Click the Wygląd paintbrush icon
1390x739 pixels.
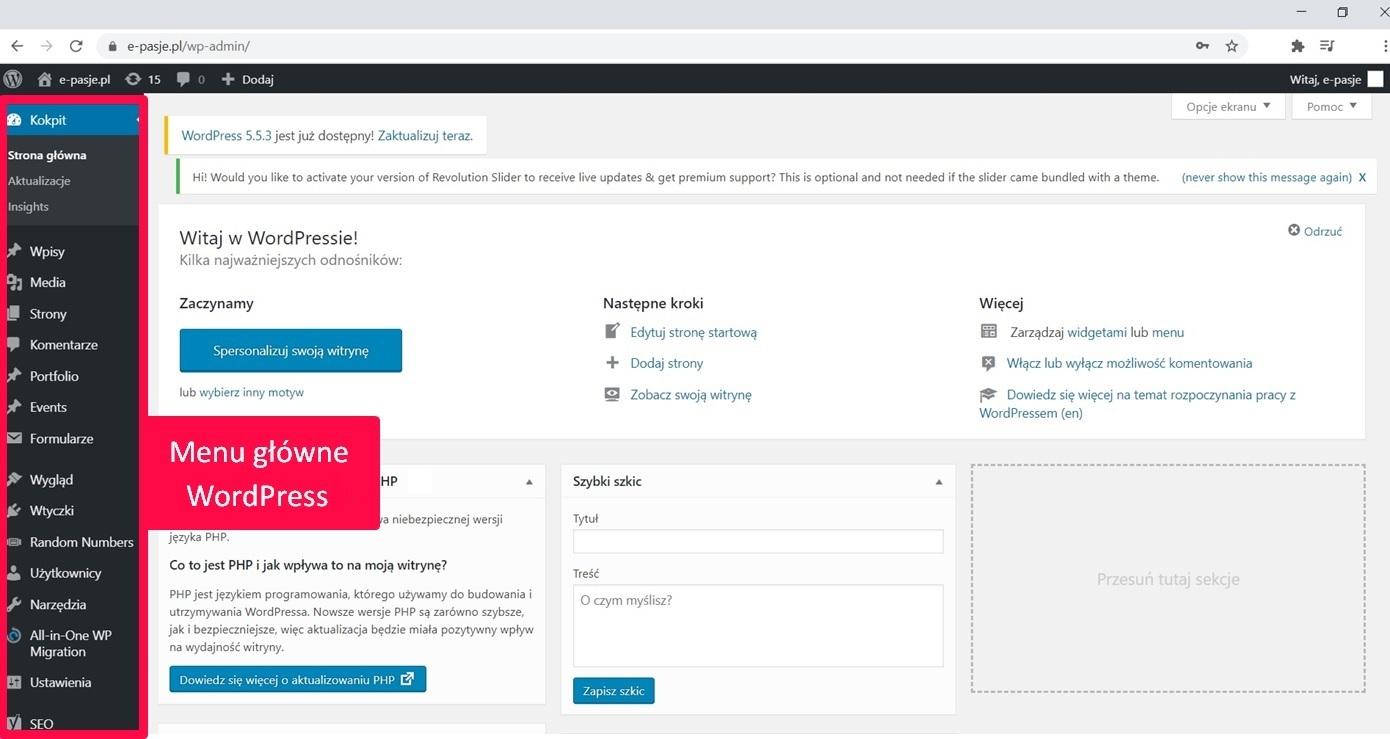click(x=16, y=479)
